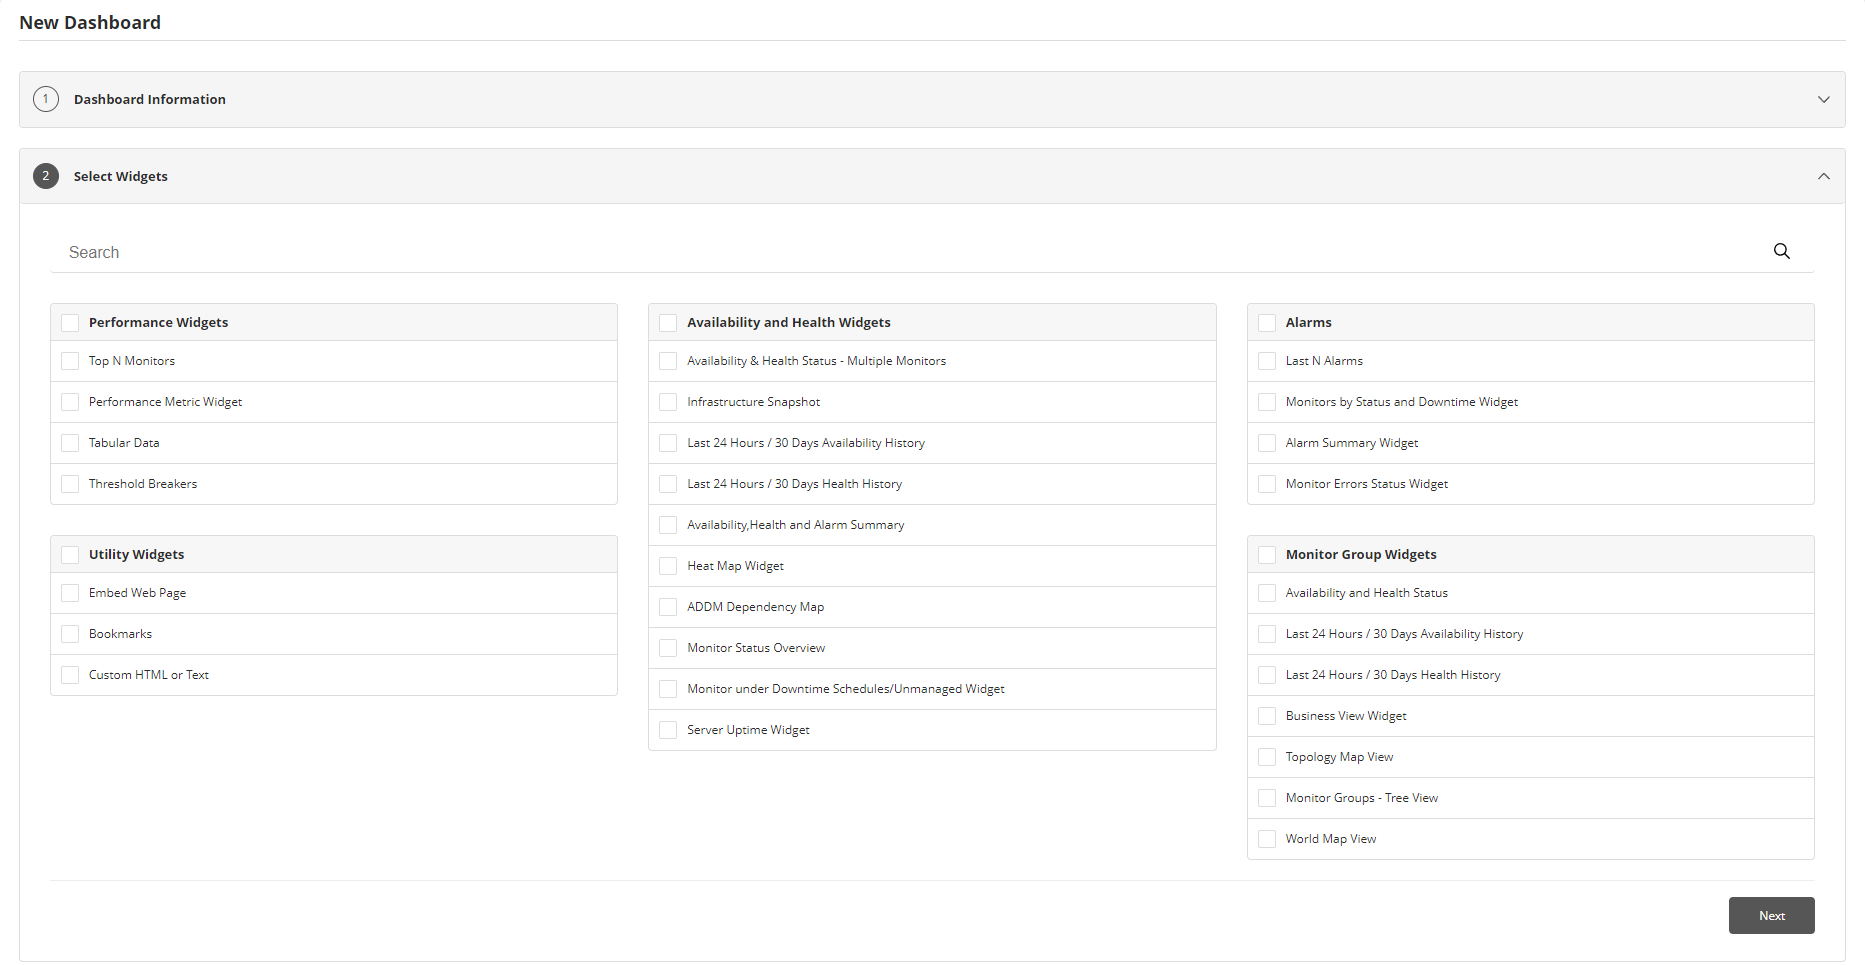Click the Select Widgets section title
The image size is (1865, 965).
click(x=120, y=176)
